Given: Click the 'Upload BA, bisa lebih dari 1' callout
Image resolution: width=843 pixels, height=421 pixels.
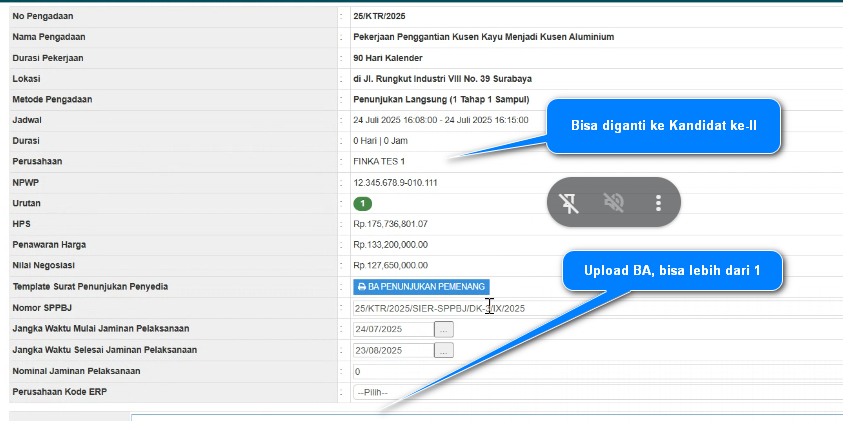Looking at the screenshot, I should [x=671, y=268].
